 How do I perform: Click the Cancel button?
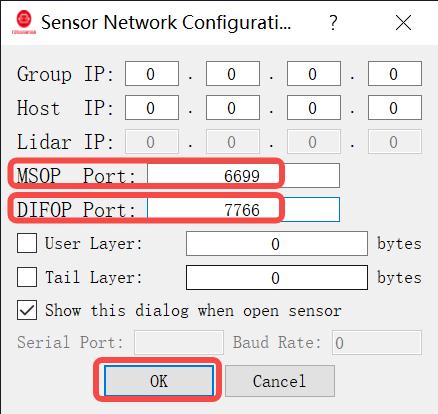280,381
